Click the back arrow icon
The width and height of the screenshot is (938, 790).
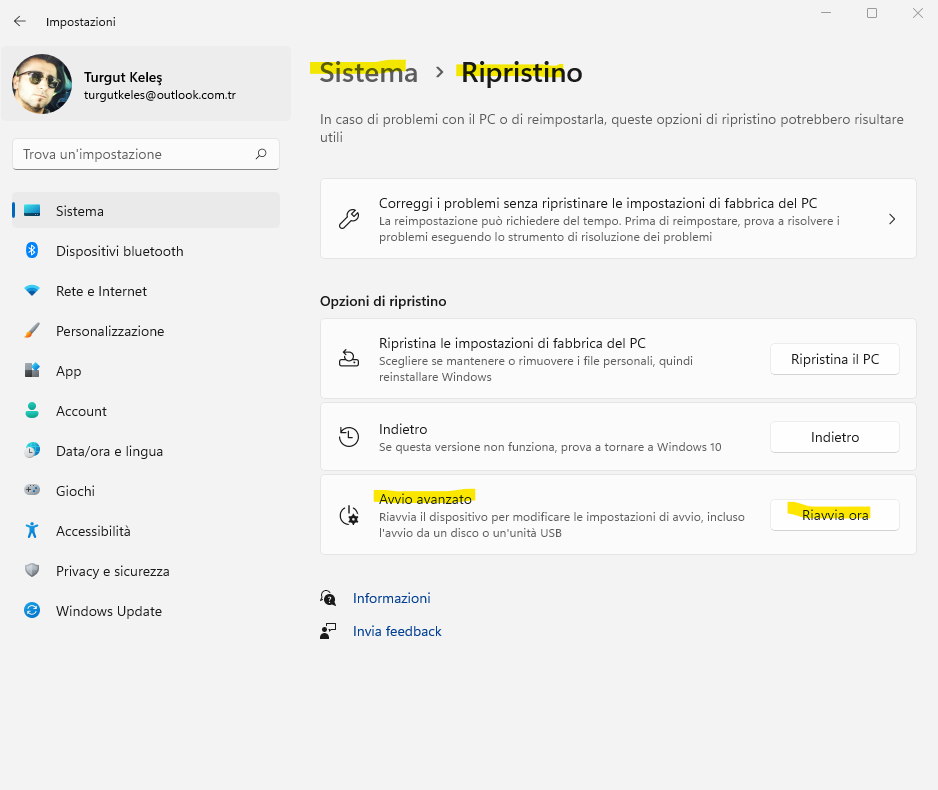click(20, 21)
